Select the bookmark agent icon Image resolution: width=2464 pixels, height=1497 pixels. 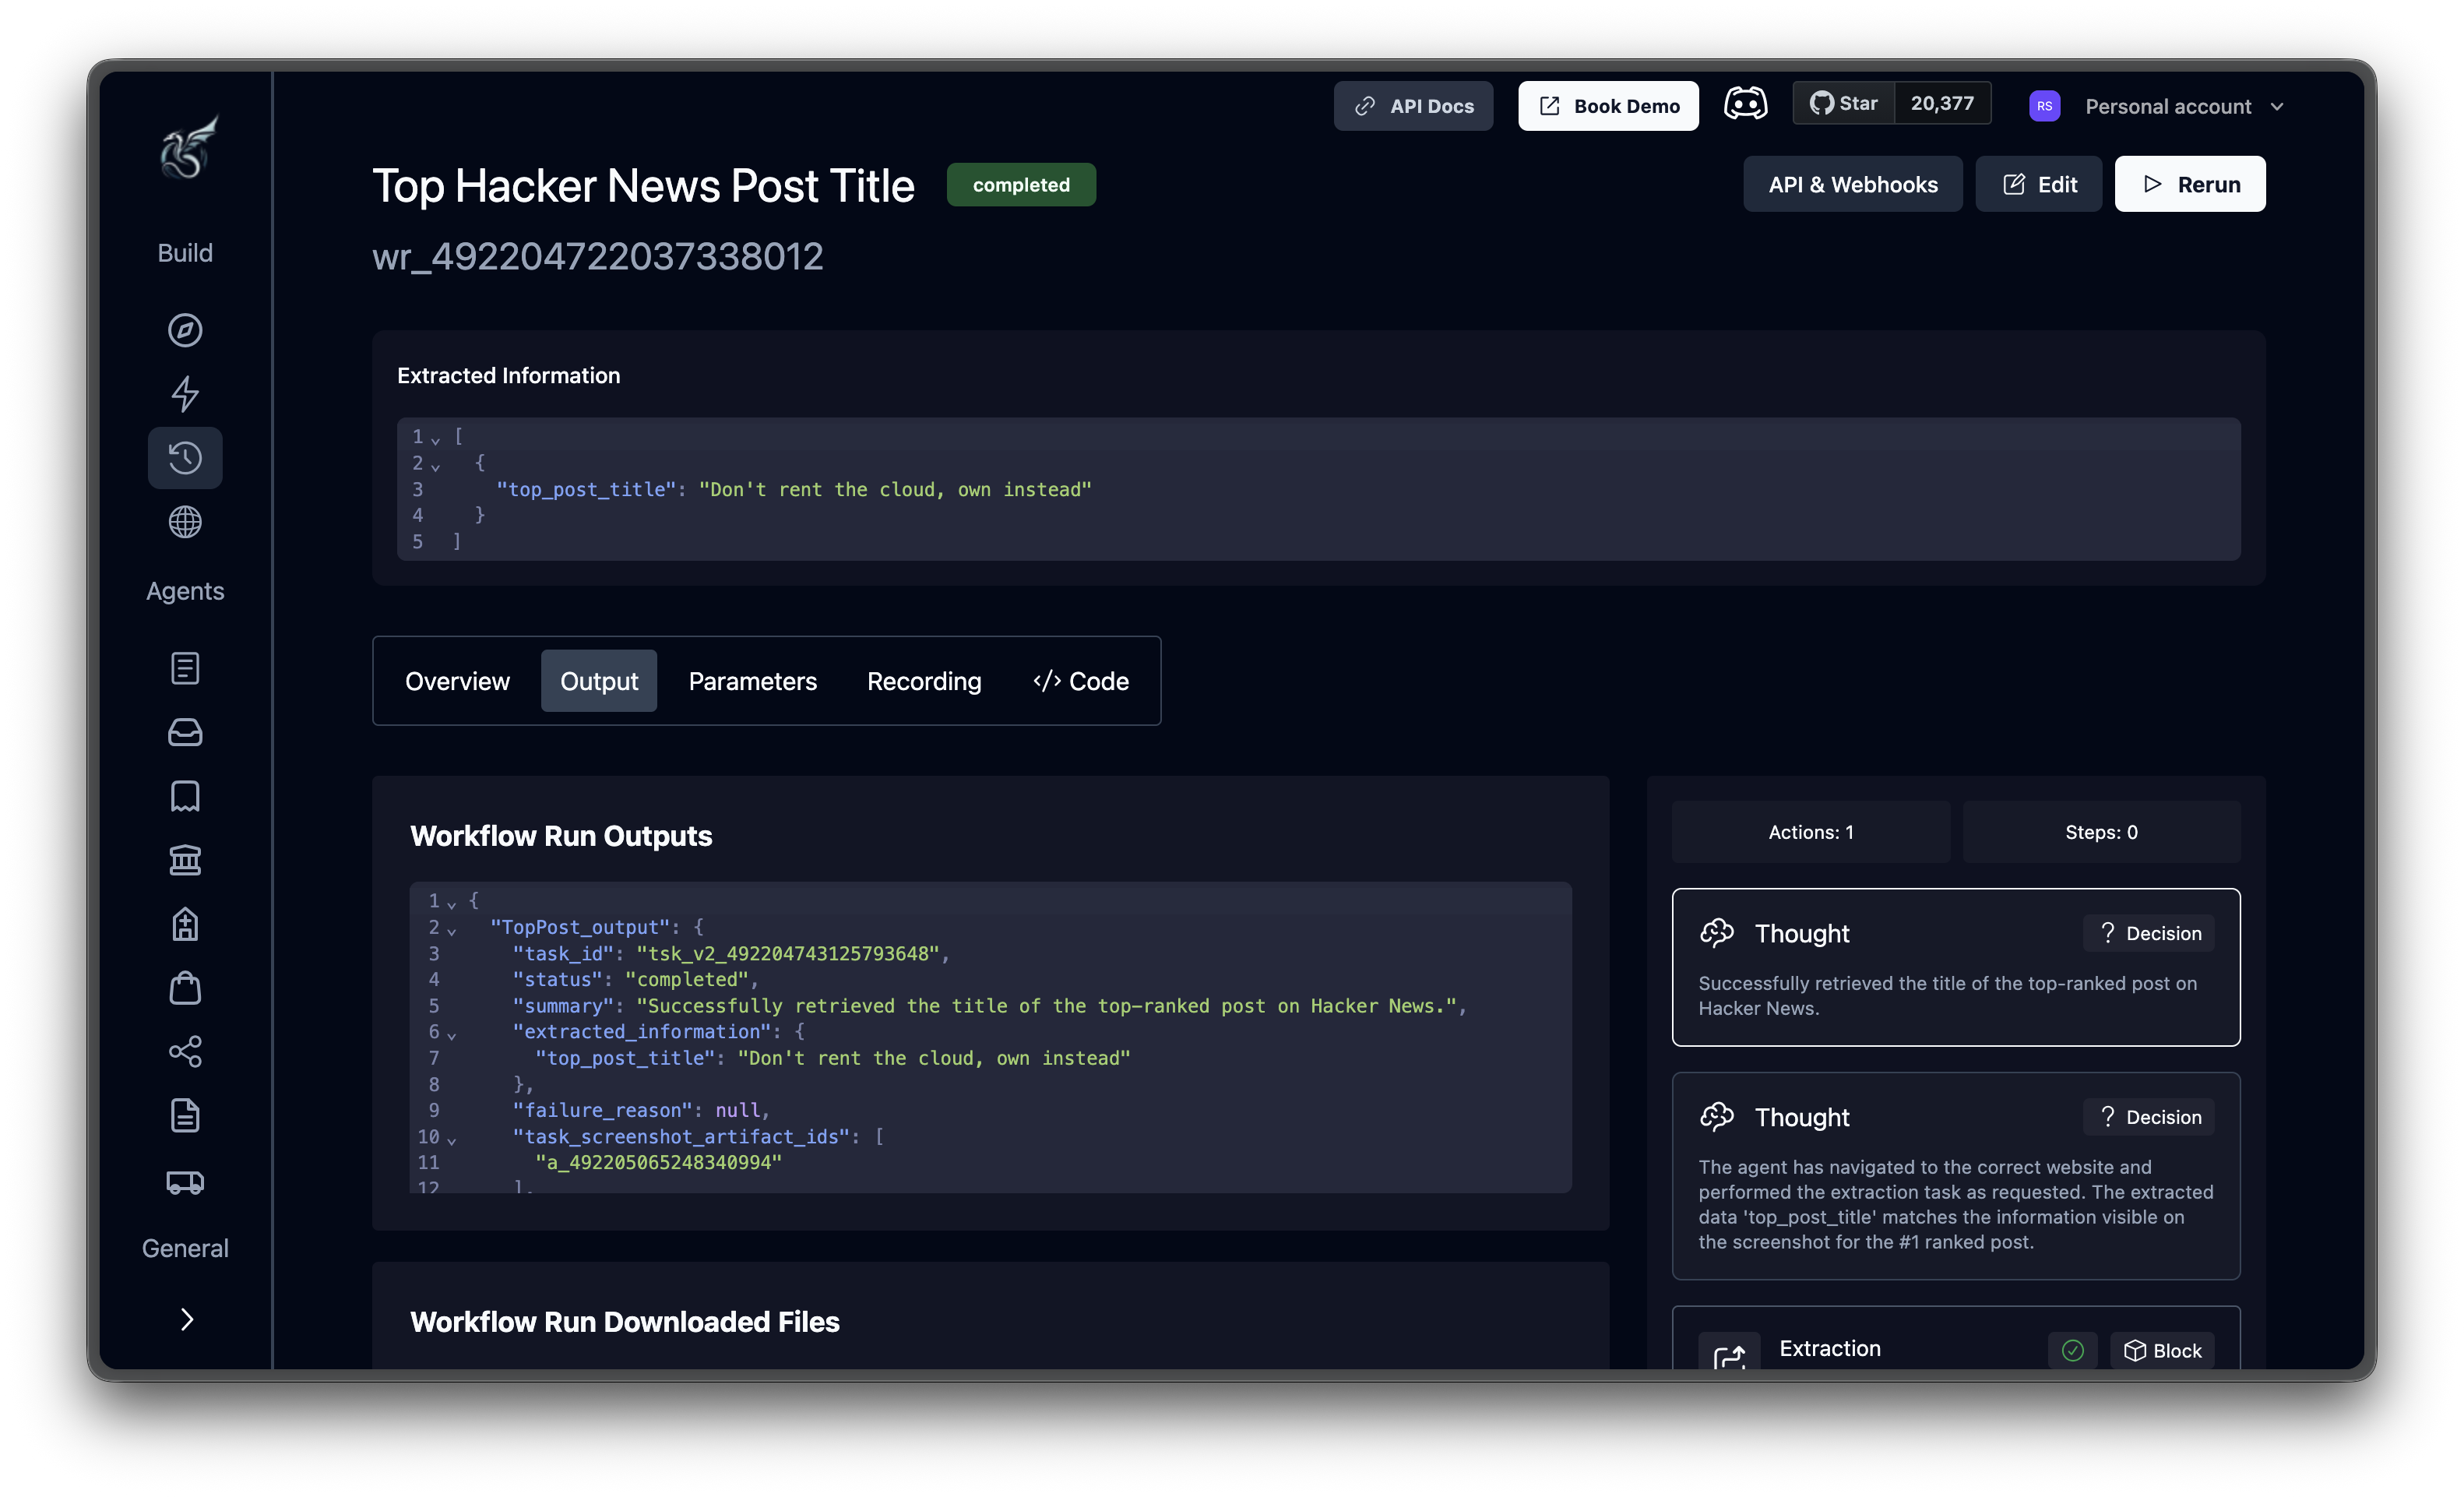185,796
